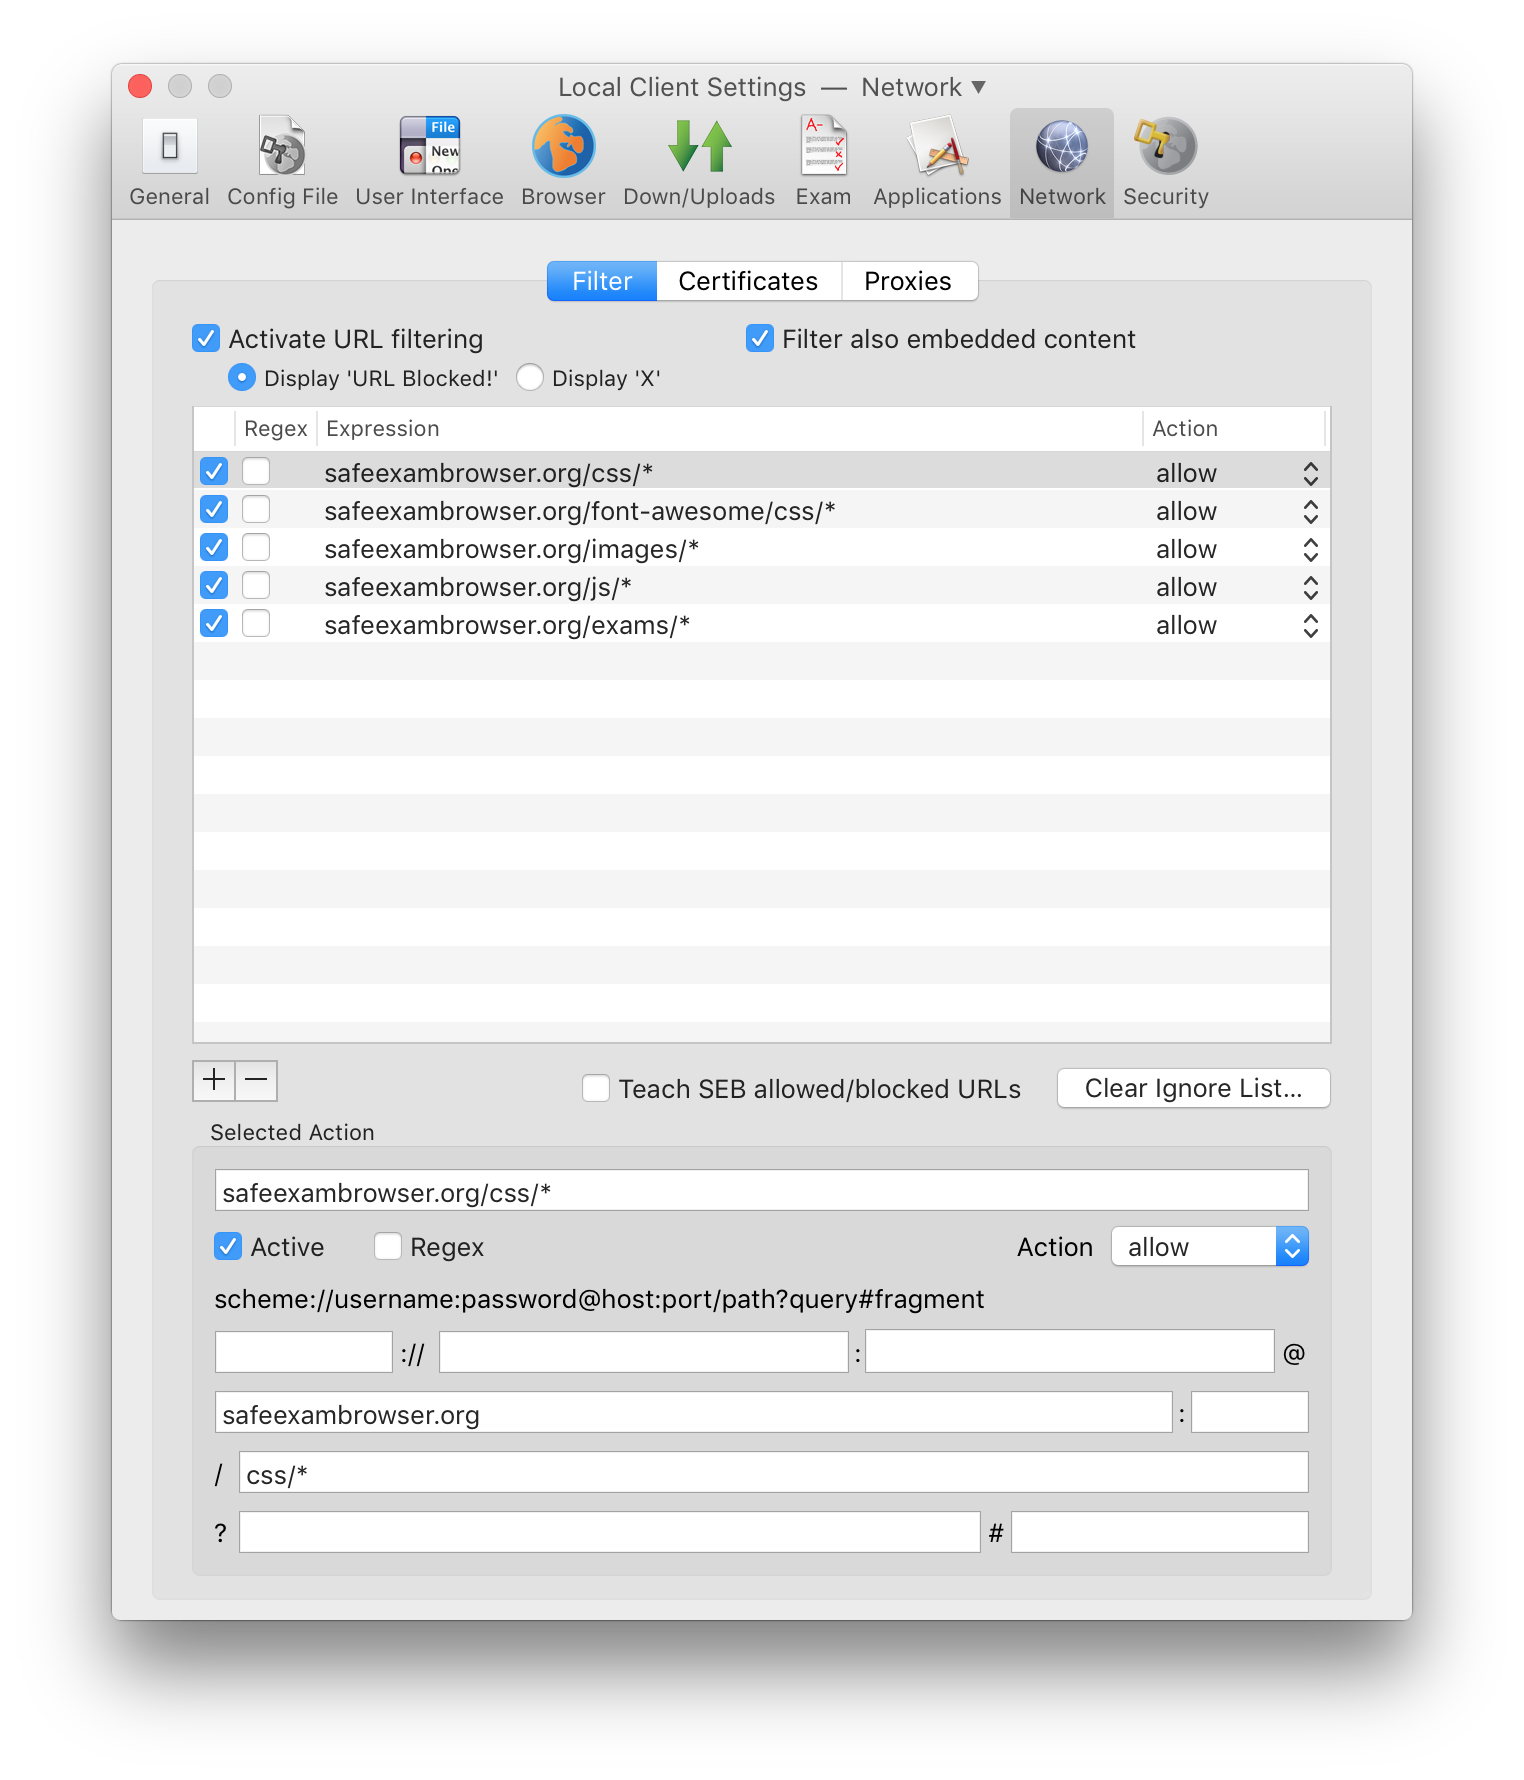Edit the host field safeexambrowser.org

[693, 1412]
